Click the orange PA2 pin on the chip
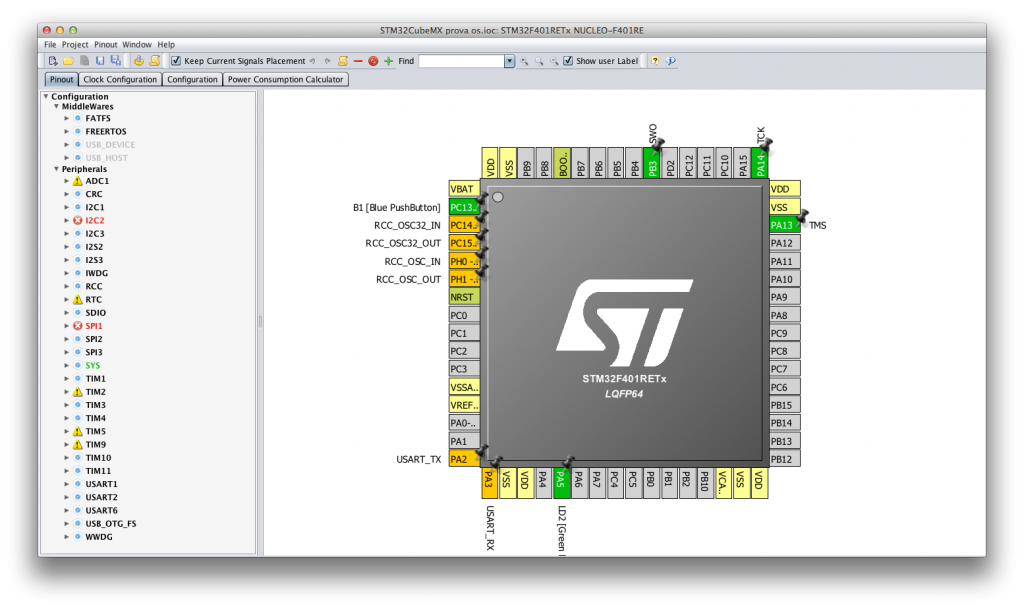This screenshot has height=609, width=1024. [464, 460]
